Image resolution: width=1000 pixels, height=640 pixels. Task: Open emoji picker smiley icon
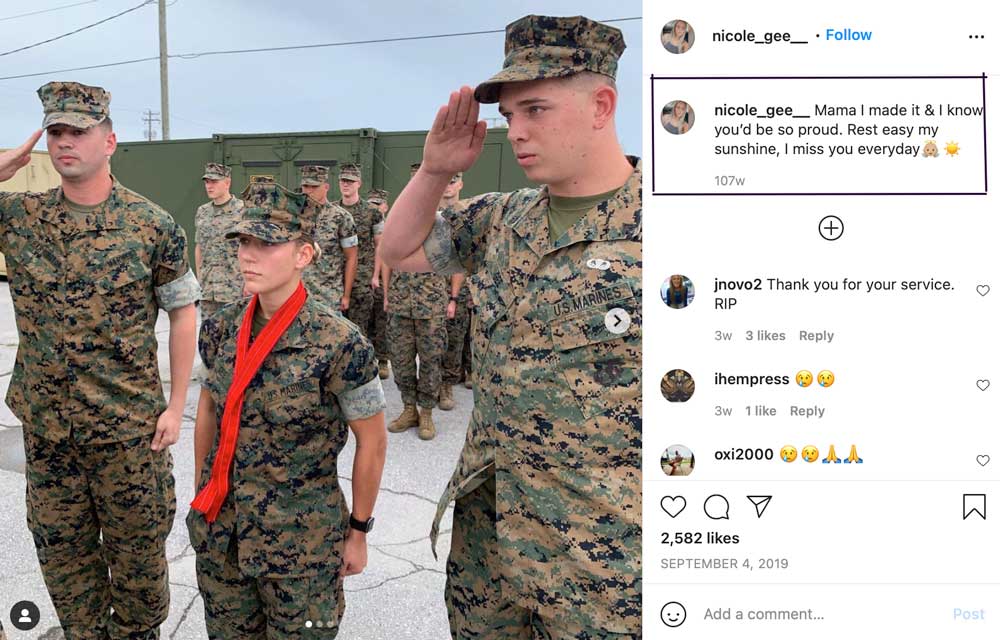coord(673,615)
